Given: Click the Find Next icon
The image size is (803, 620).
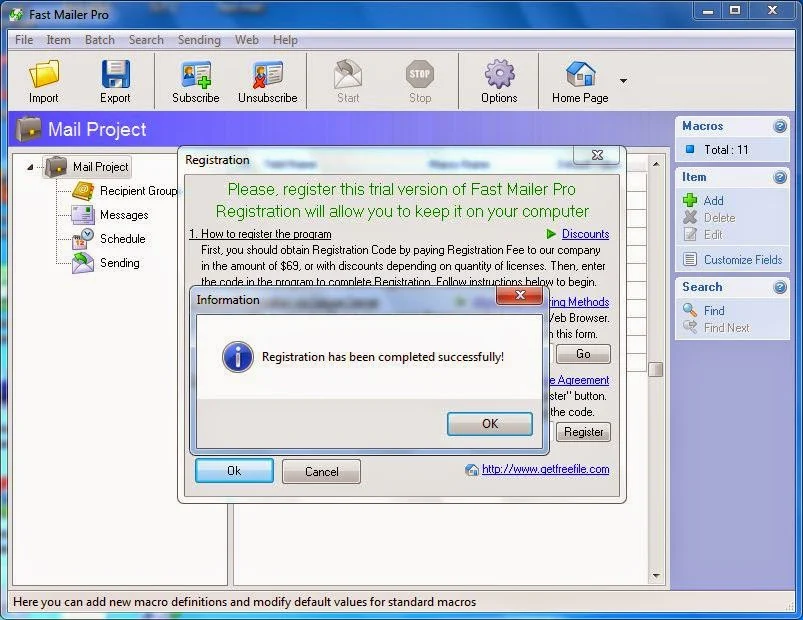Looking at the screenshot, I should [690, 327].
